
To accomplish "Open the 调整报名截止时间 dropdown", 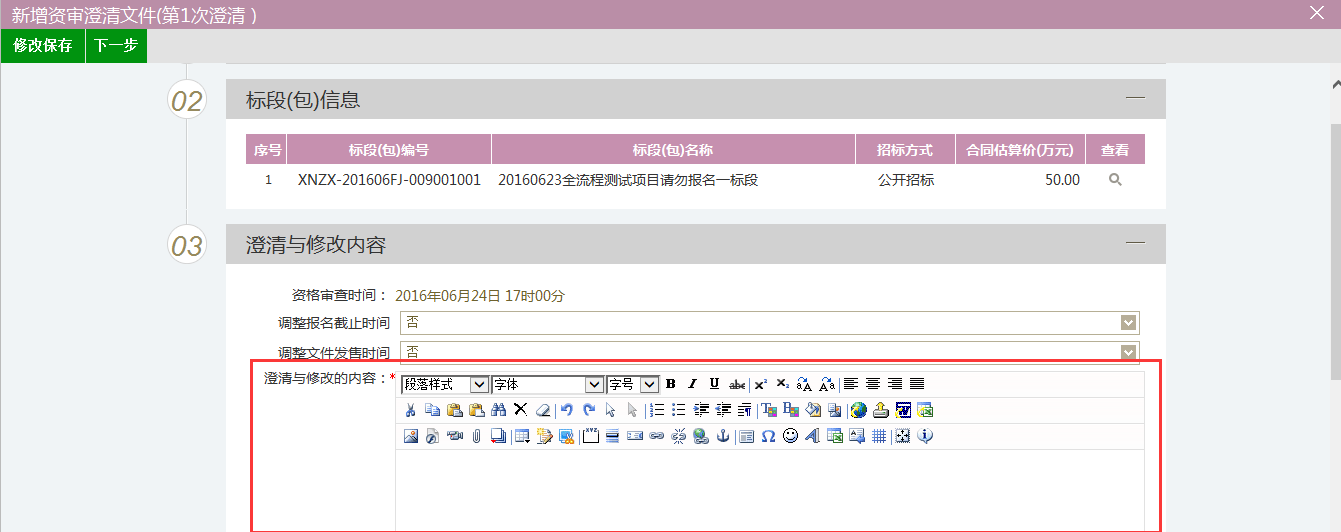I will [x=769, y=322].
